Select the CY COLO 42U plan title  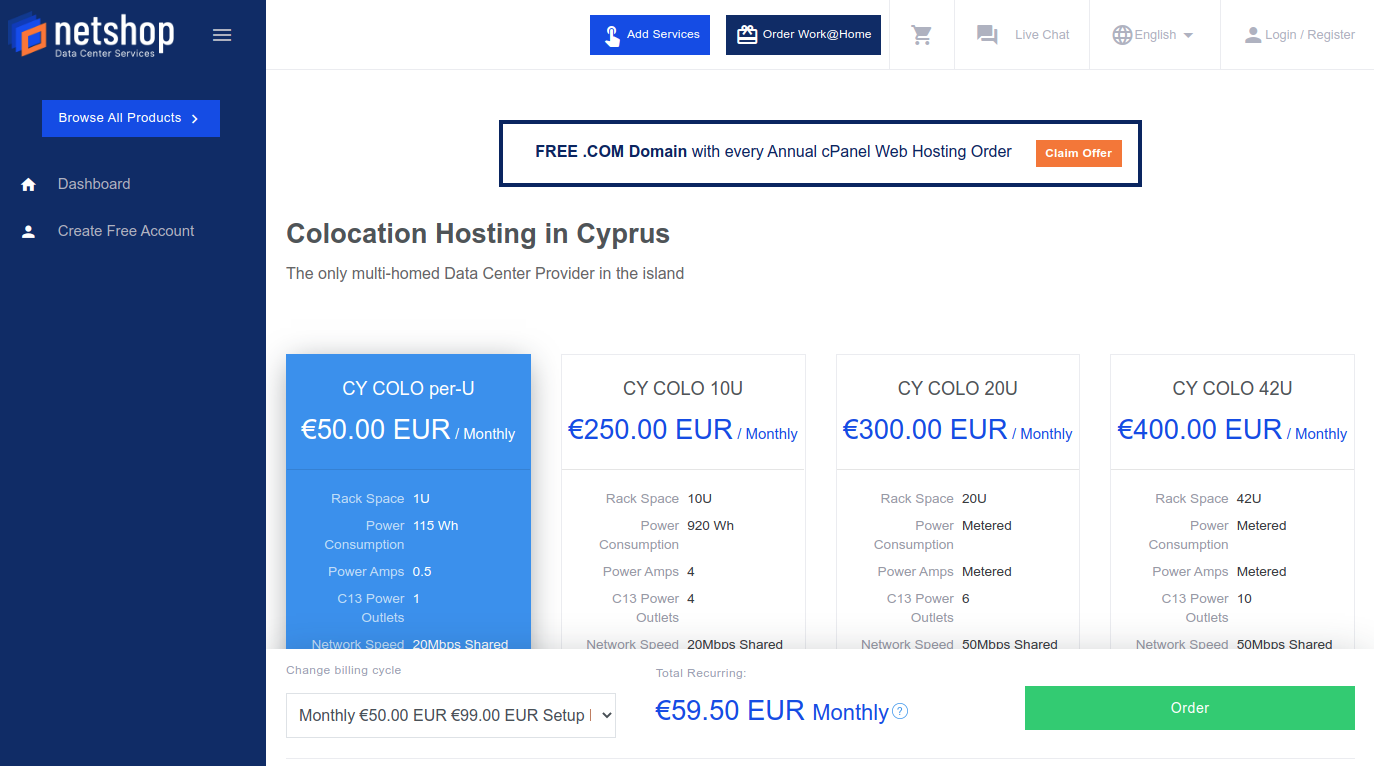[1232, 388]
